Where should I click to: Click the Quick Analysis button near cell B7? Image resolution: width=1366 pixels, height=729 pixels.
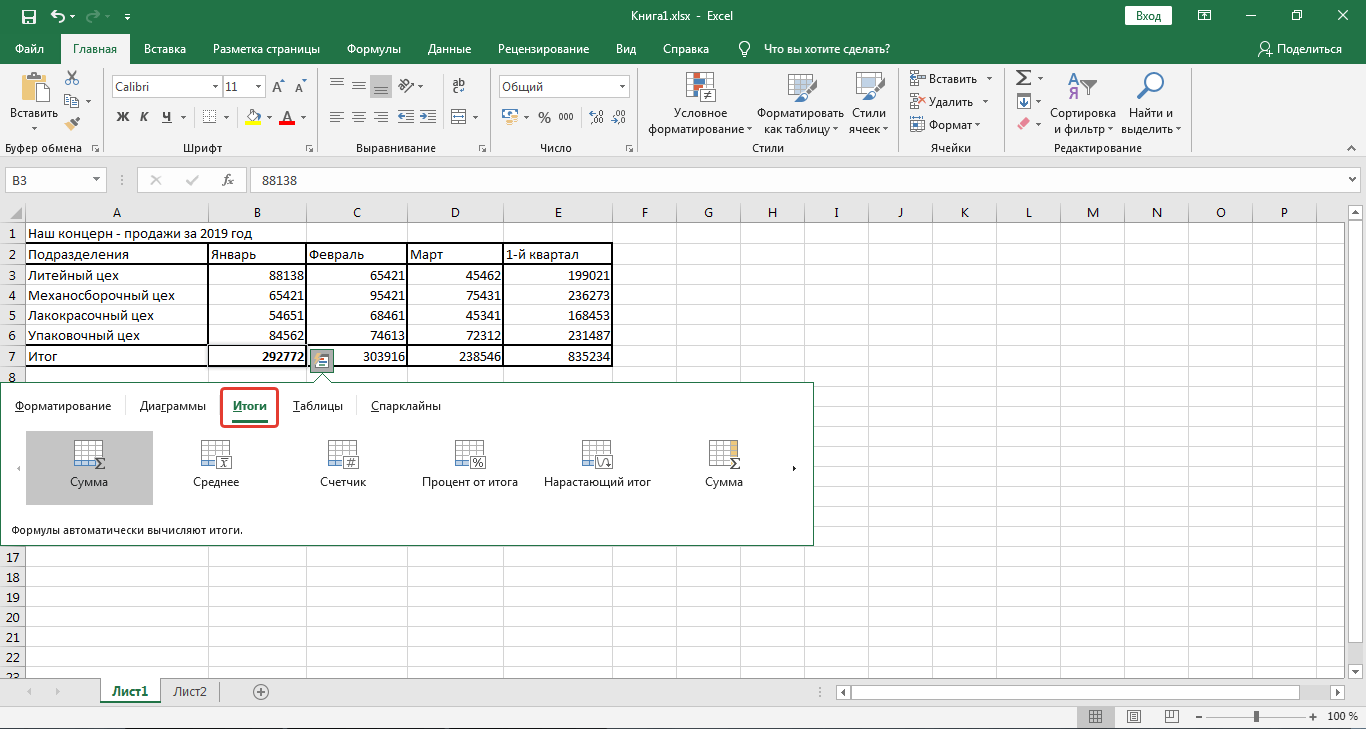point(321,360)
